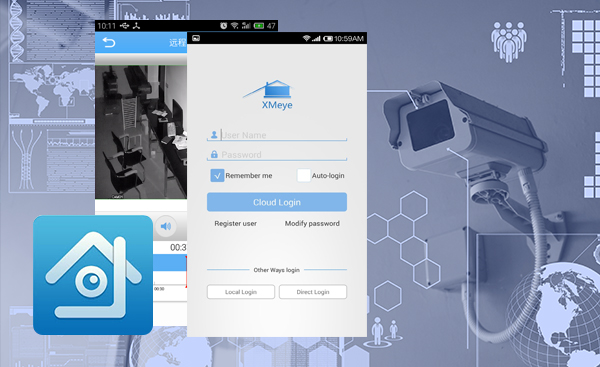Click the back arrow in blue header

pos(109,42)
